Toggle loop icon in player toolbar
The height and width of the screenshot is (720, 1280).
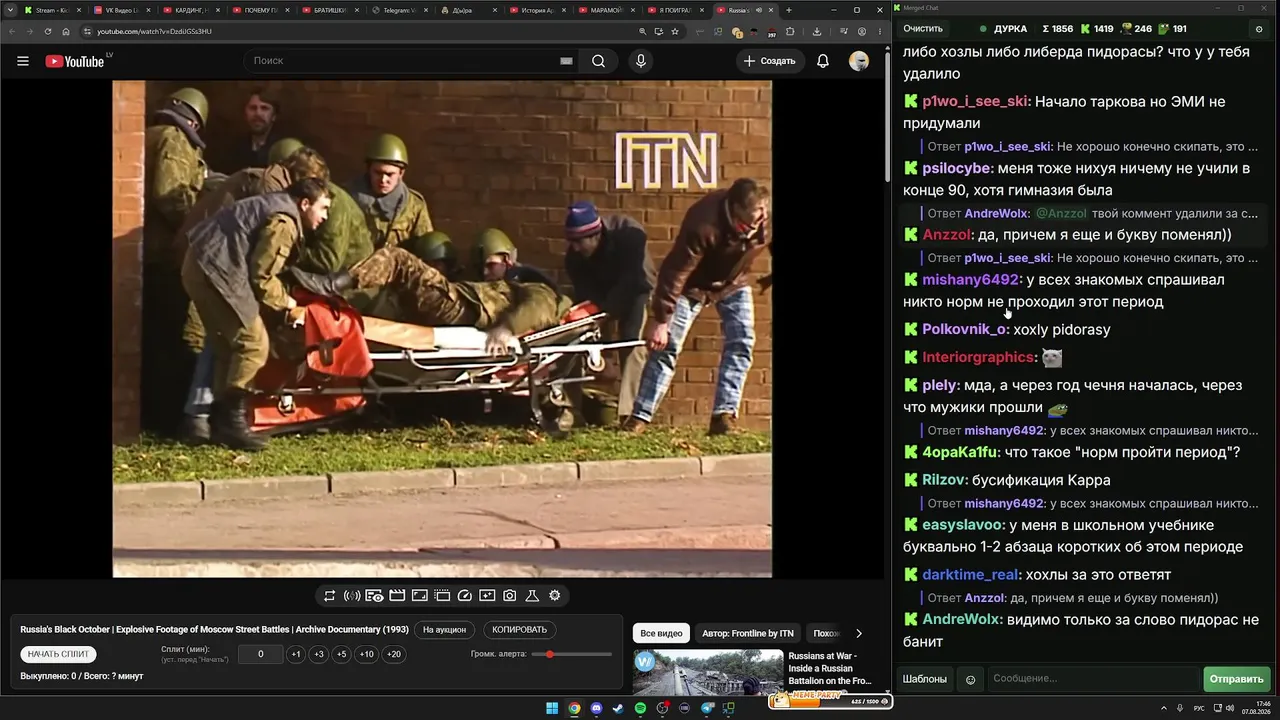click(329, 595)
